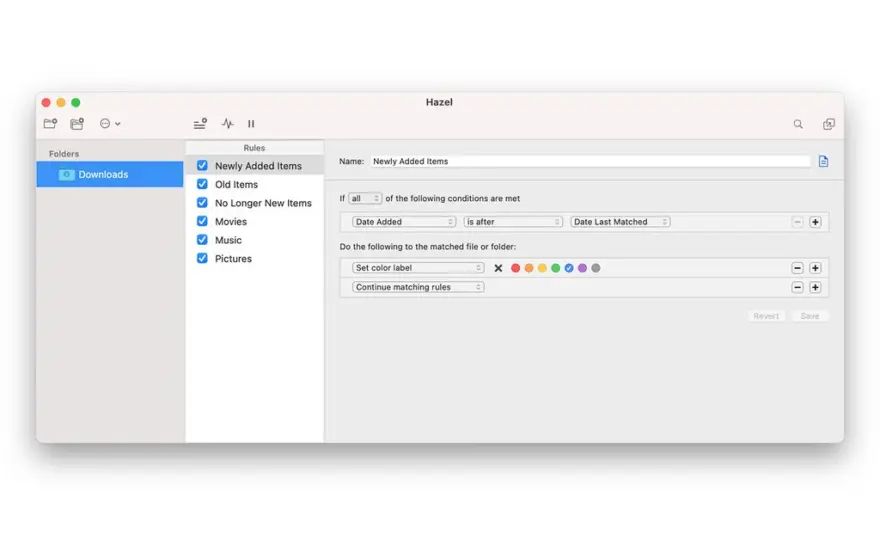Click the Revert button

[x=766, y=316]
